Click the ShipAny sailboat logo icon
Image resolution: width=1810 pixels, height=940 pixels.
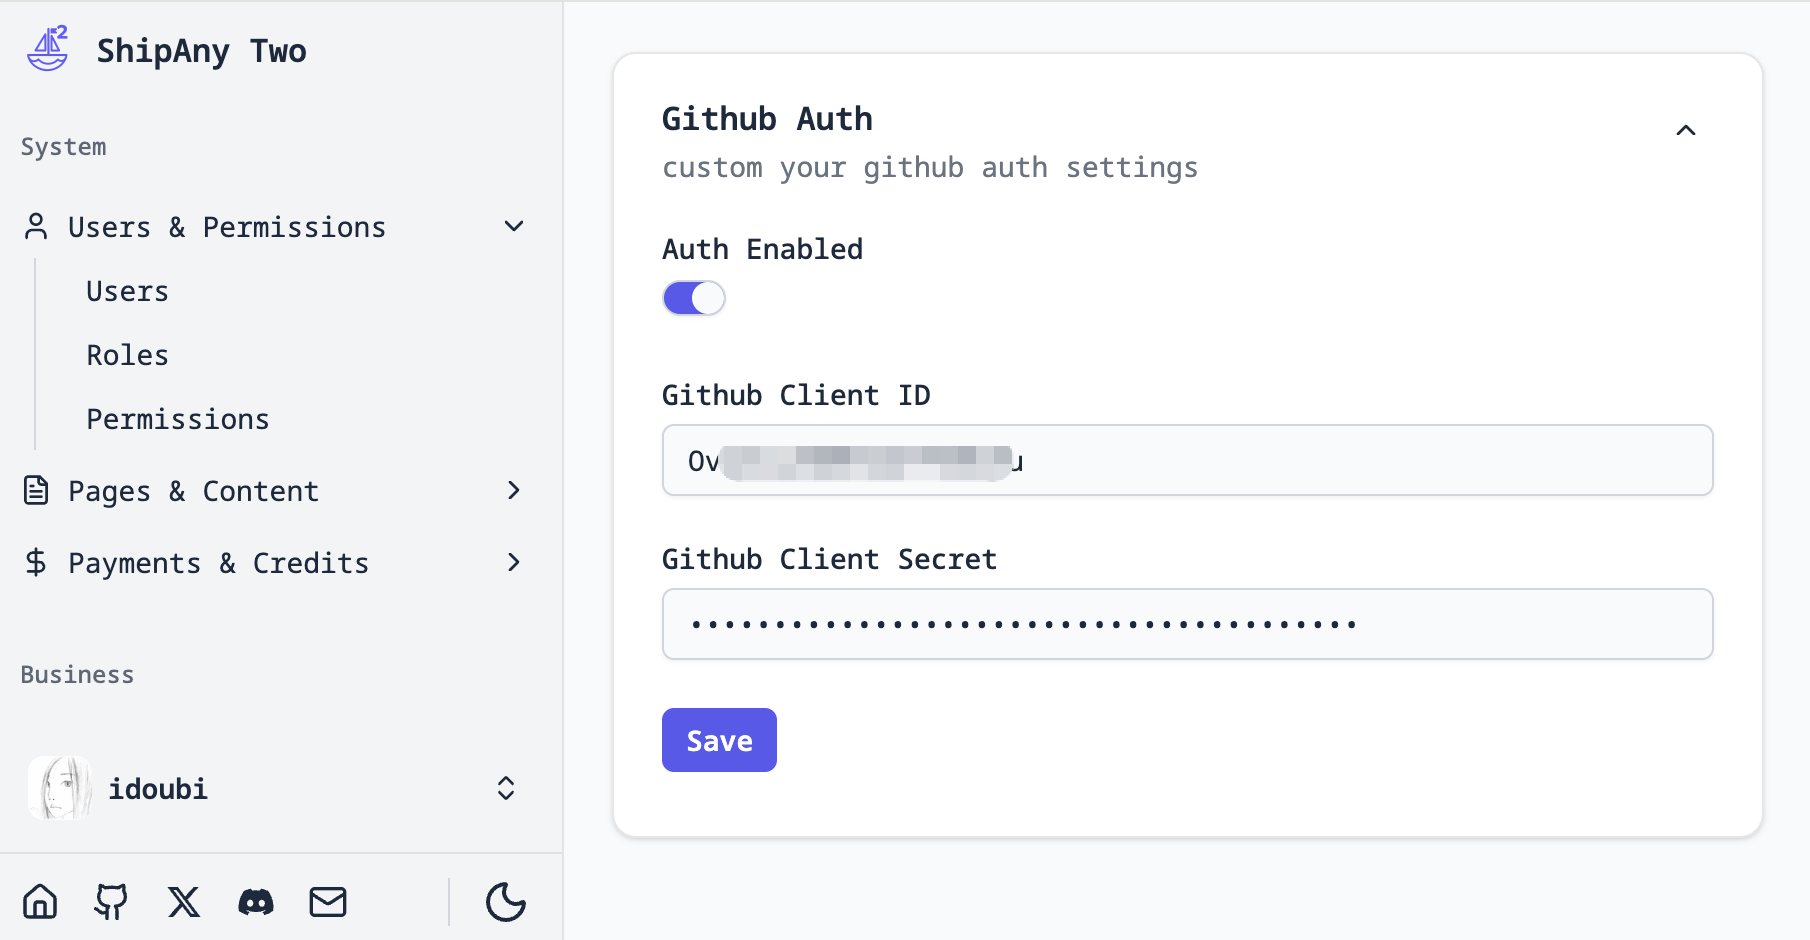[x=48, y=50]
